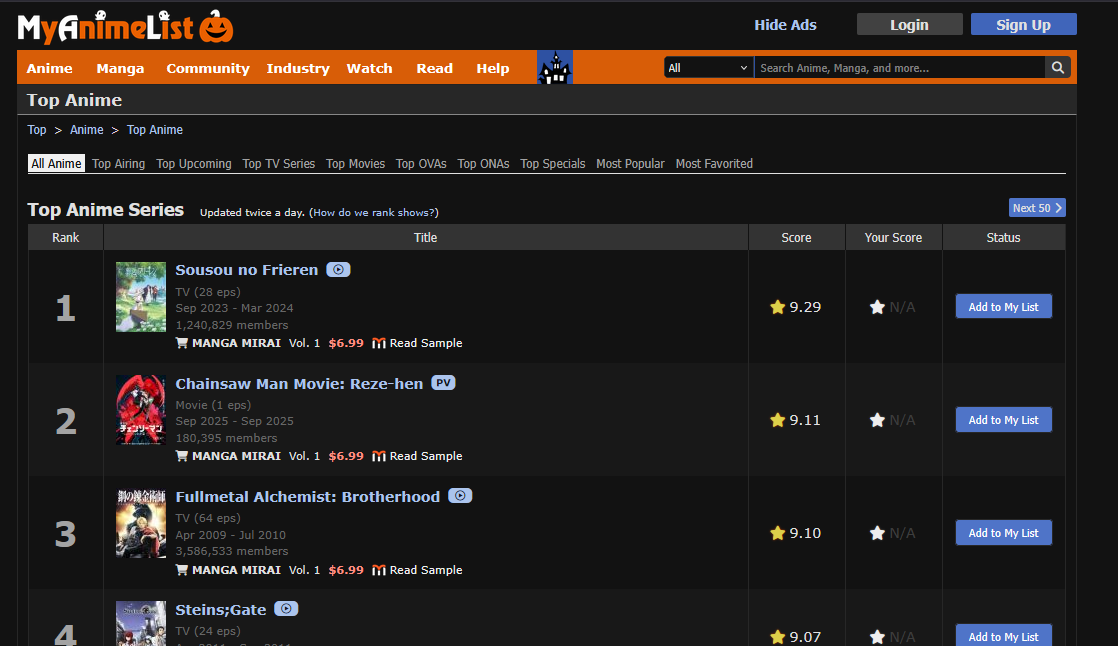This screenshot has width=1118, height=646.
Task: Open the Steins;Gate poster thumbnail
Action: pyautogui.click(x=140, y=623)
